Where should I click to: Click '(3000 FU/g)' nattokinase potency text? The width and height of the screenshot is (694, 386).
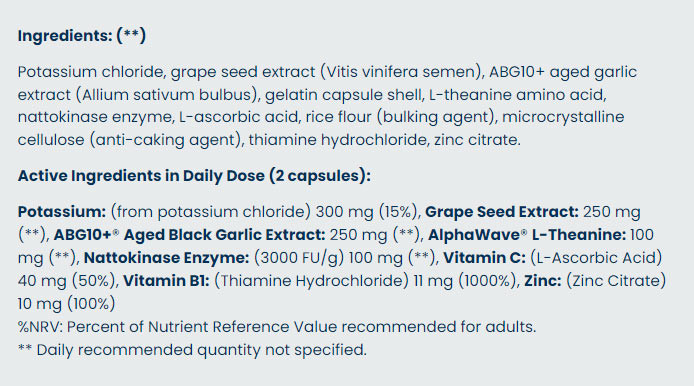coord(299,258)
